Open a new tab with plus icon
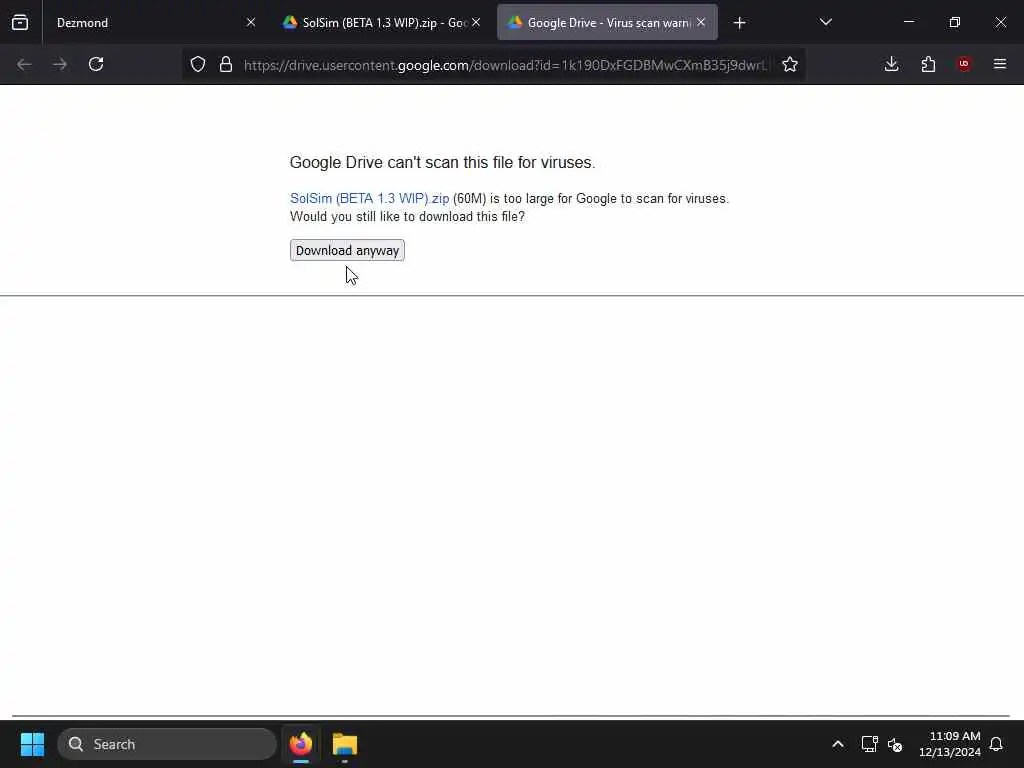Viewport: 1024px width, 768px height. tap(739, 23)
